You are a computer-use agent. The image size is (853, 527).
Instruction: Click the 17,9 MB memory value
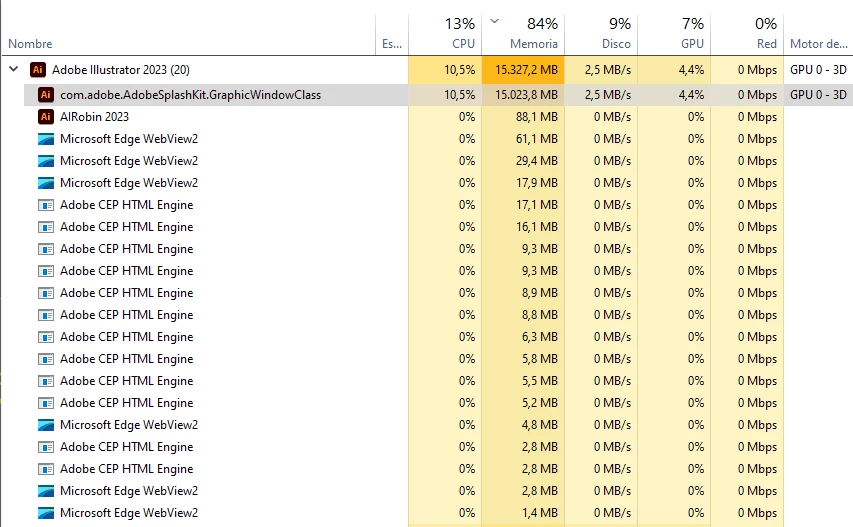[x=536, y=183]
